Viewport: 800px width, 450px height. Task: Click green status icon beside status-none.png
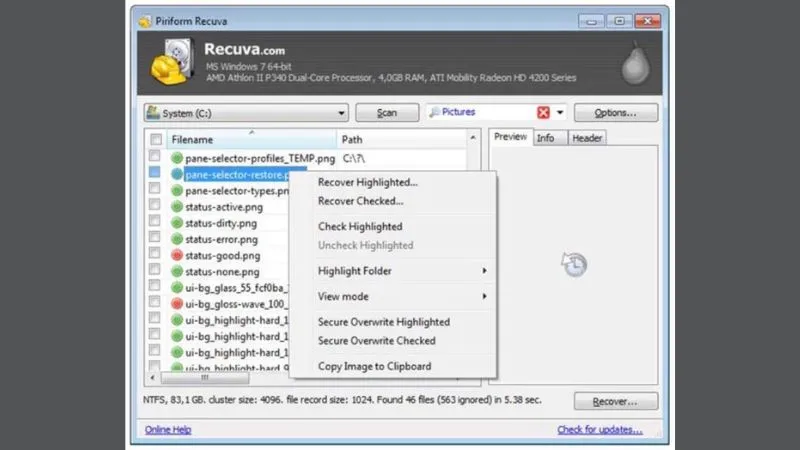(x=177, y=271)
